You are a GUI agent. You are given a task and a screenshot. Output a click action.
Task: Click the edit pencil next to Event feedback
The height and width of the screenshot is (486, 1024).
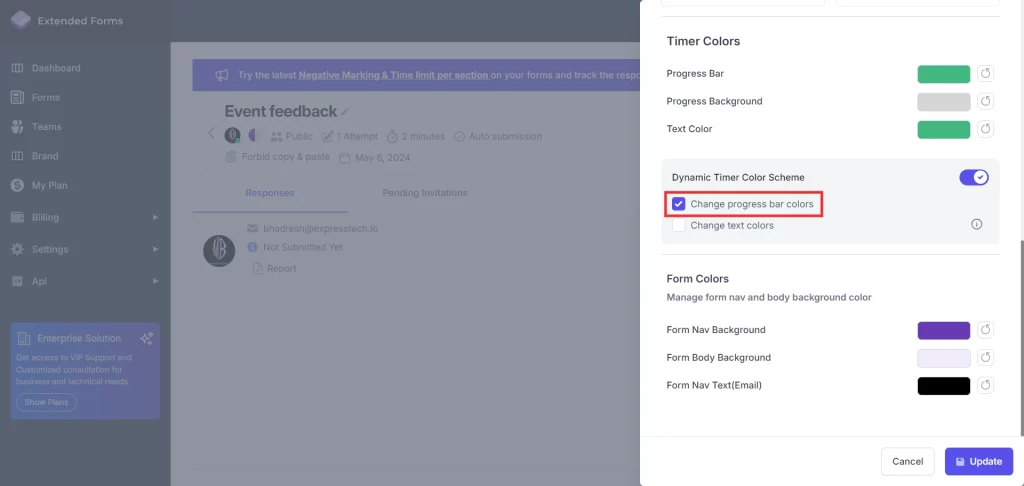pyautogui.click(x=345, y=112)
